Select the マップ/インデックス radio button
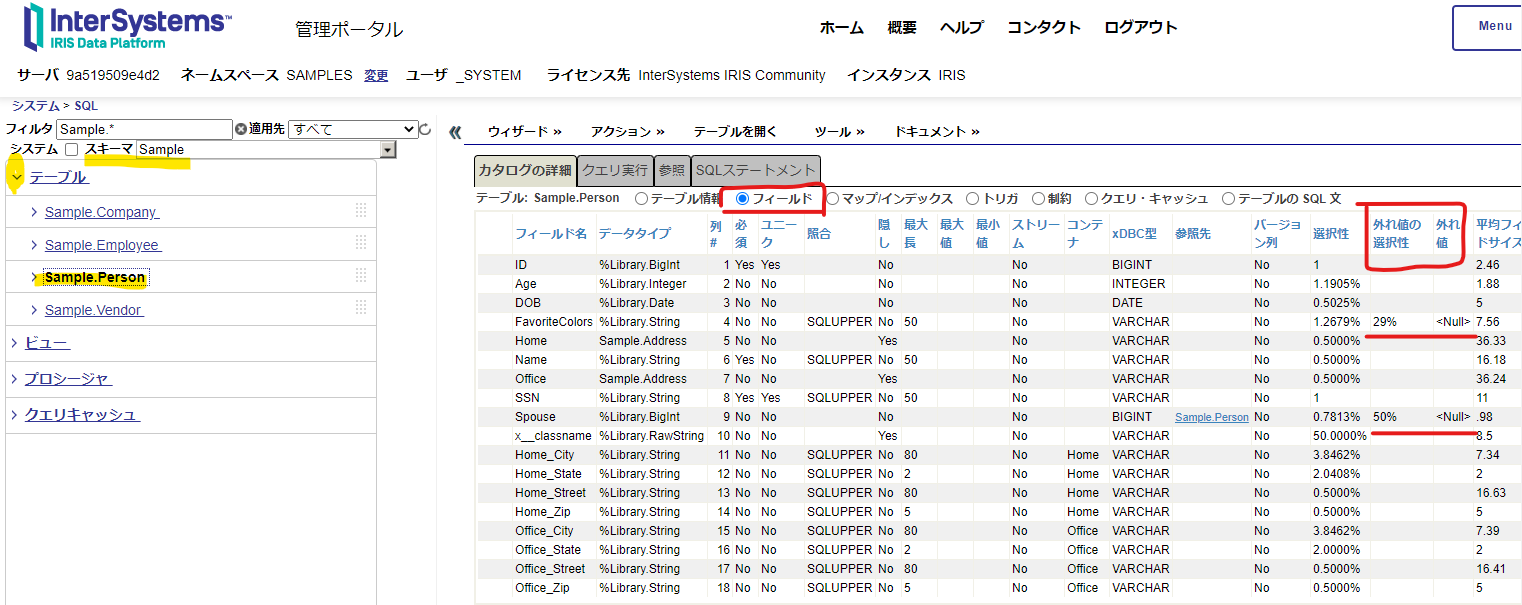Viewport: 1522px width, 605px height. coord(833,198)
